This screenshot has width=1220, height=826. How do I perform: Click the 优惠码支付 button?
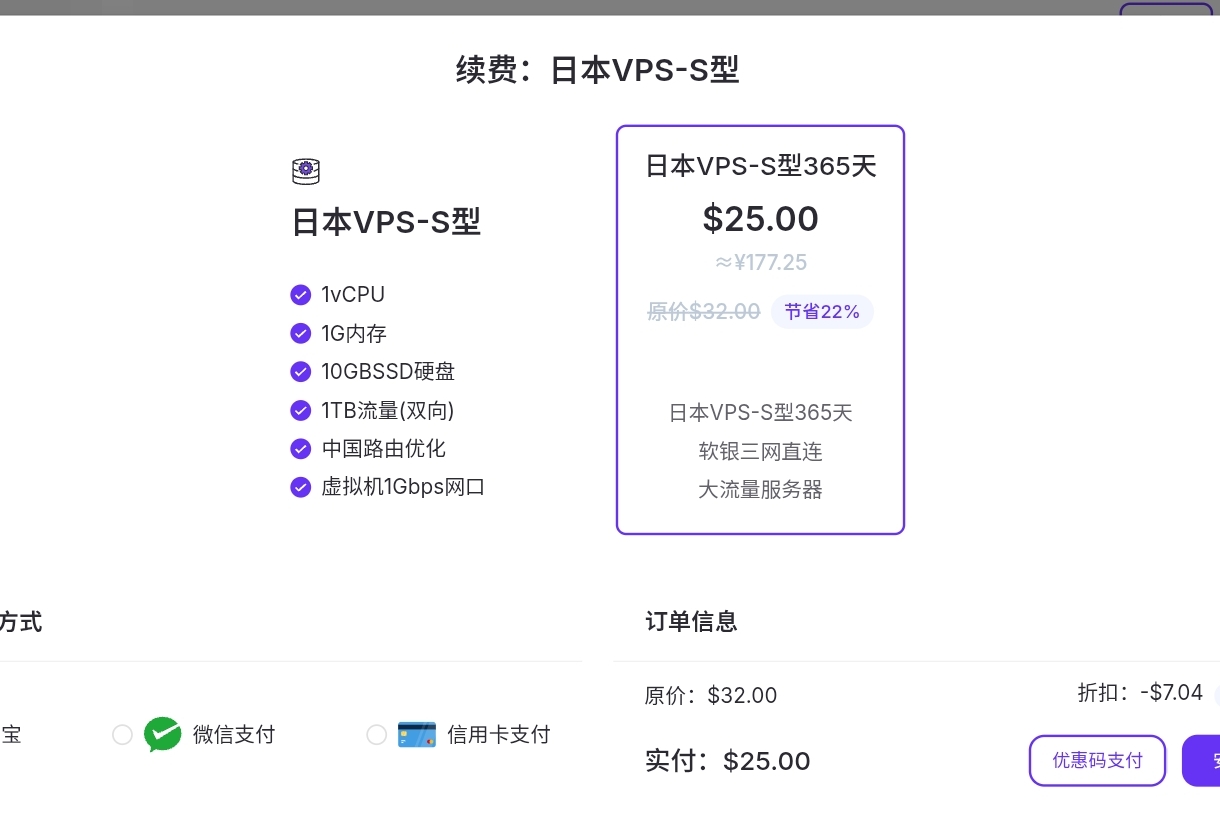click(x=1097, y=760)
